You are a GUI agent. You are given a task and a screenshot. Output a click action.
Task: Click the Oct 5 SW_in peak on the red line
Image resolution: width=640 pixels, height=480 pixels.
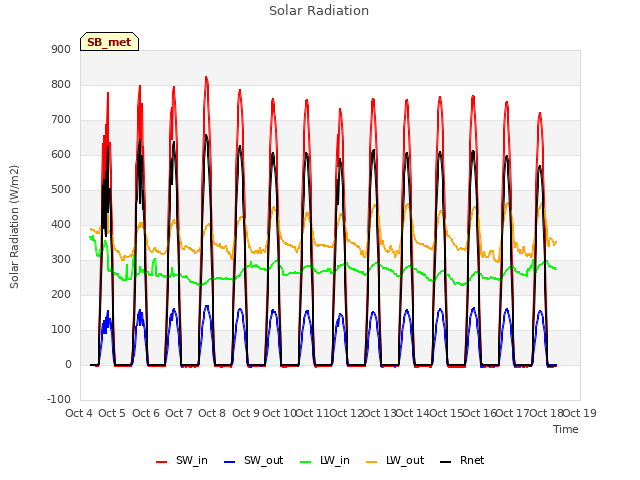coord(108,93)
